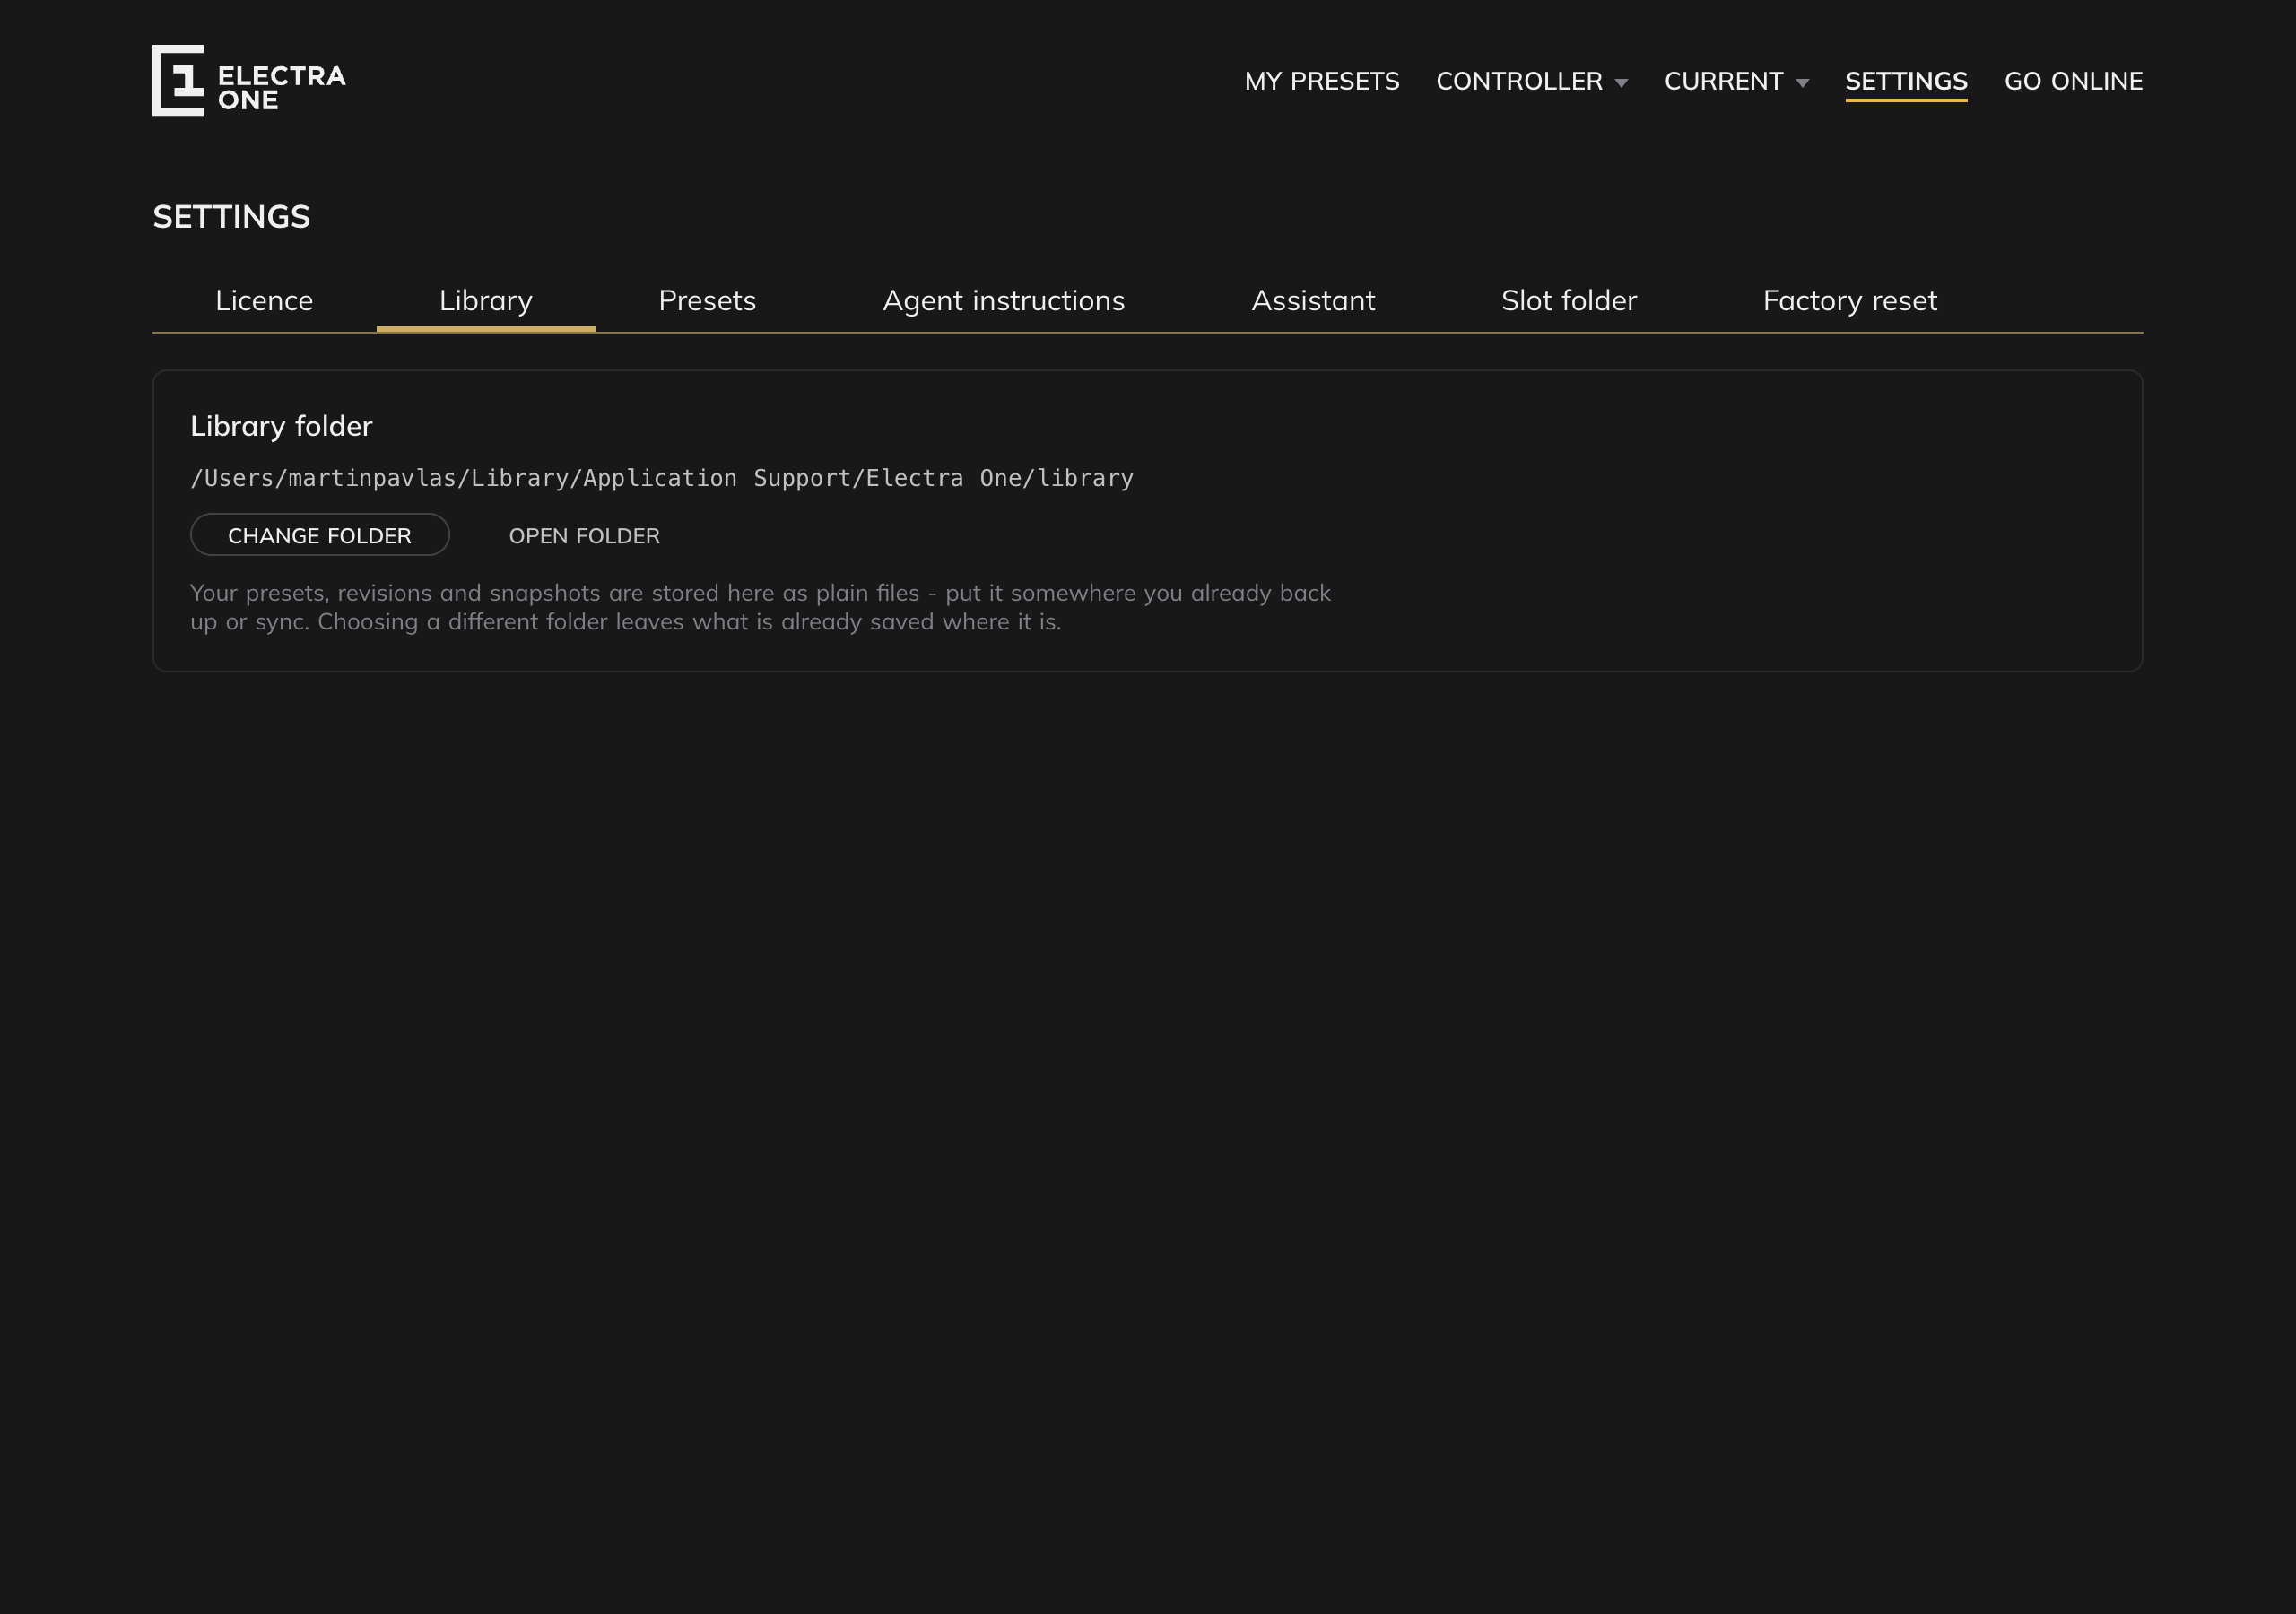Switch to the Licence tab

(x=264, y=301)
